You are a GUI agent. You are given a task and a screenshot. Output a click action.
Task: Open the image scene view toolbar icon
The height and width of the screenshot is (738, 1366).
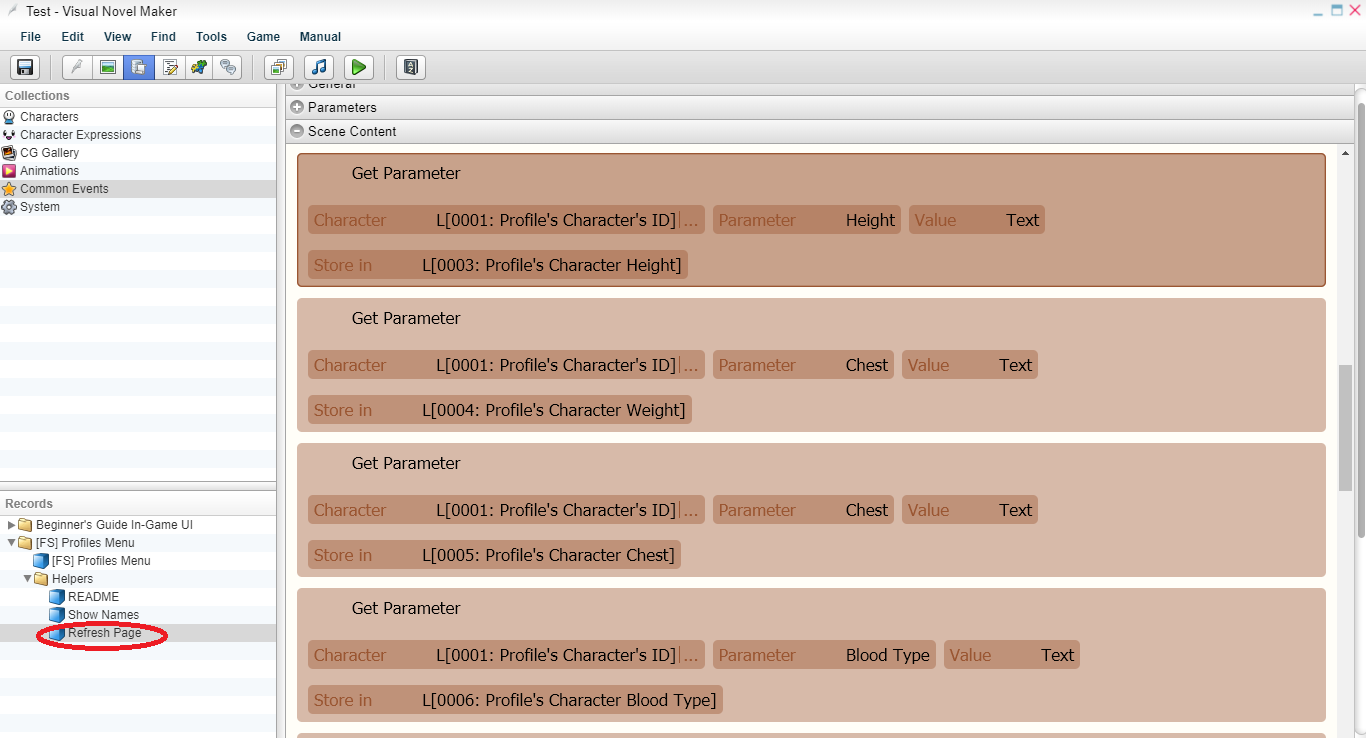(108, 67)
